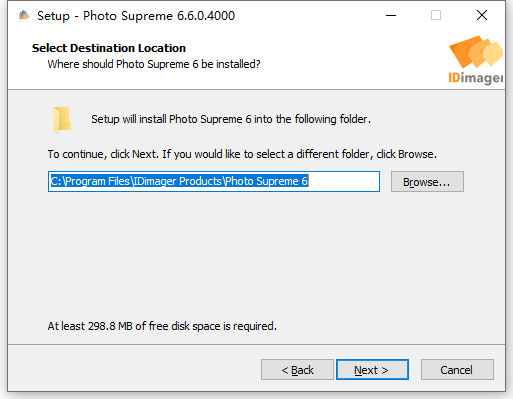Click the 'Setup will install Photo Supreme 6' message
Viewport: 513px width, 399px height.
231,119
